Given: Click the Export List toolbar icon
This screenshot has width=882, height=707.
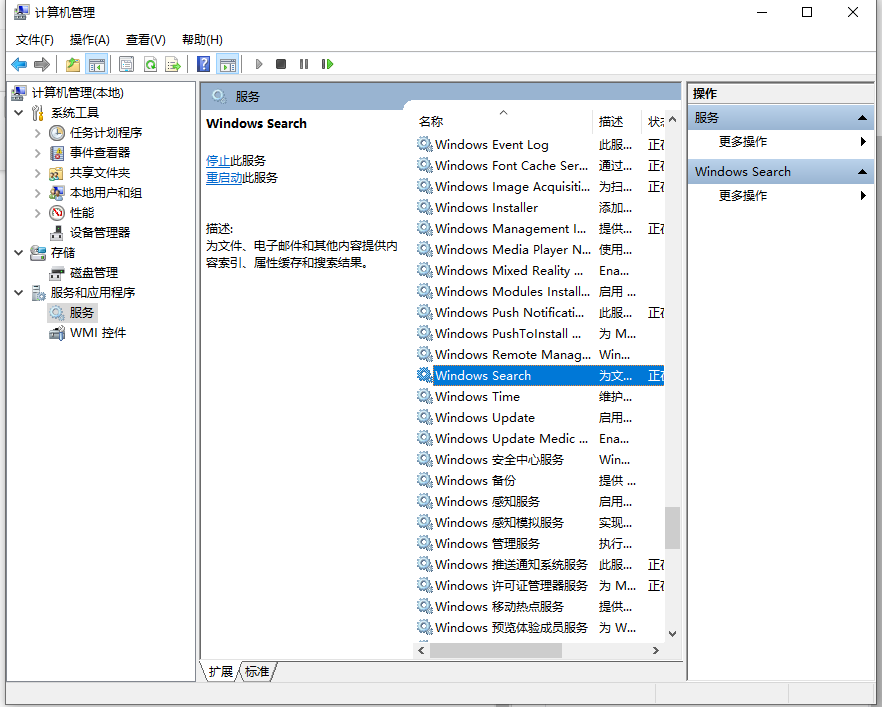Looking at the screenshot, I should (x=173, y=64).
